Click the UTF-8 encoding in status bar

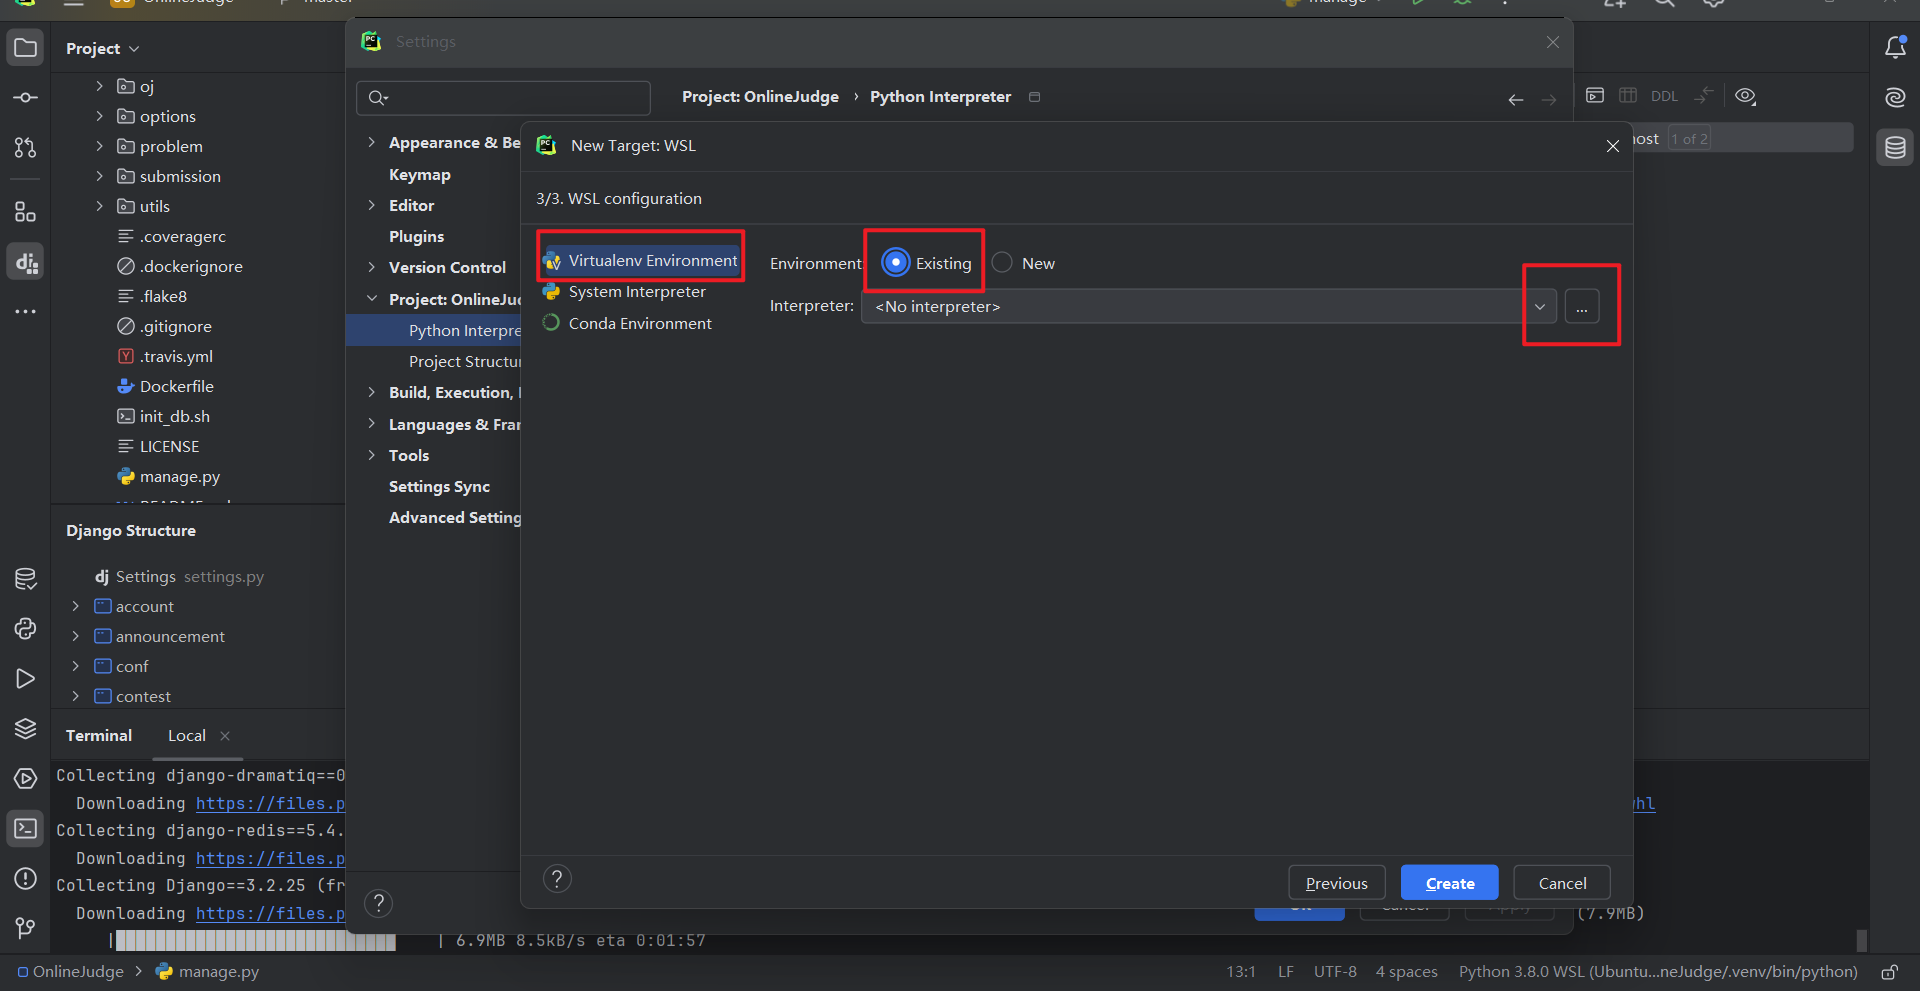(x=1335, y=972)
